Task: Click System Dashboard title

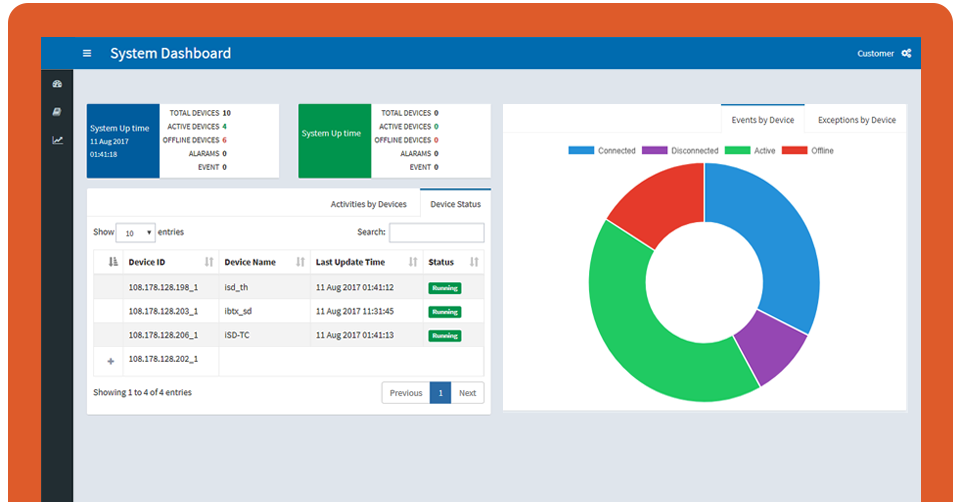Action: click(170, 54)
